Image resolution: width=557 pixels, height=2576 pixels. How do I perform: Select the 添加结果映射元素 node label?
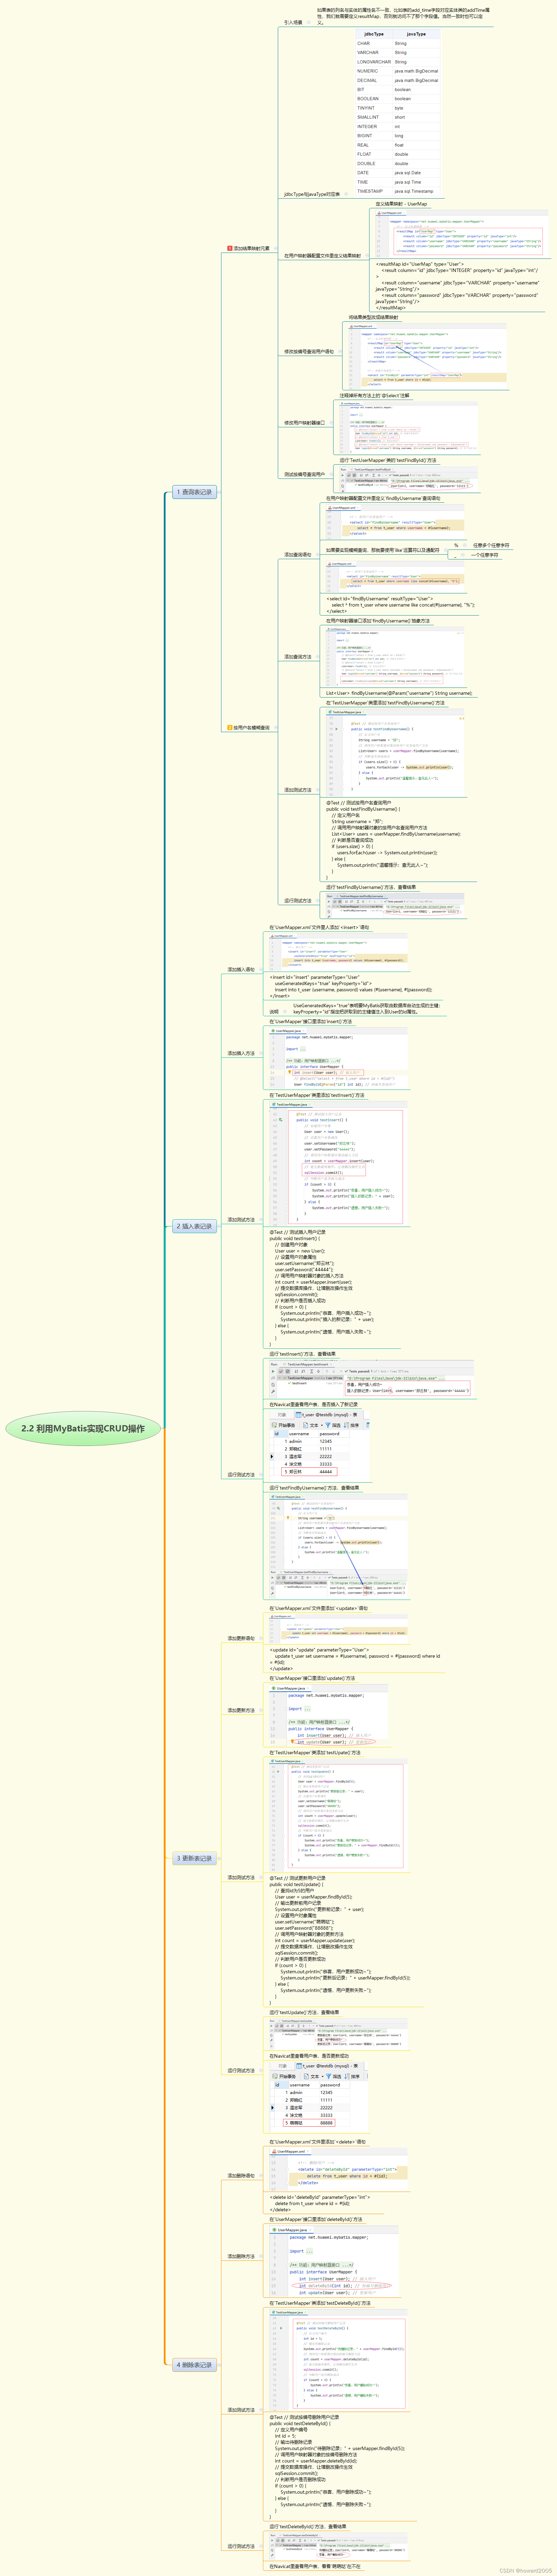coord(252,248)
